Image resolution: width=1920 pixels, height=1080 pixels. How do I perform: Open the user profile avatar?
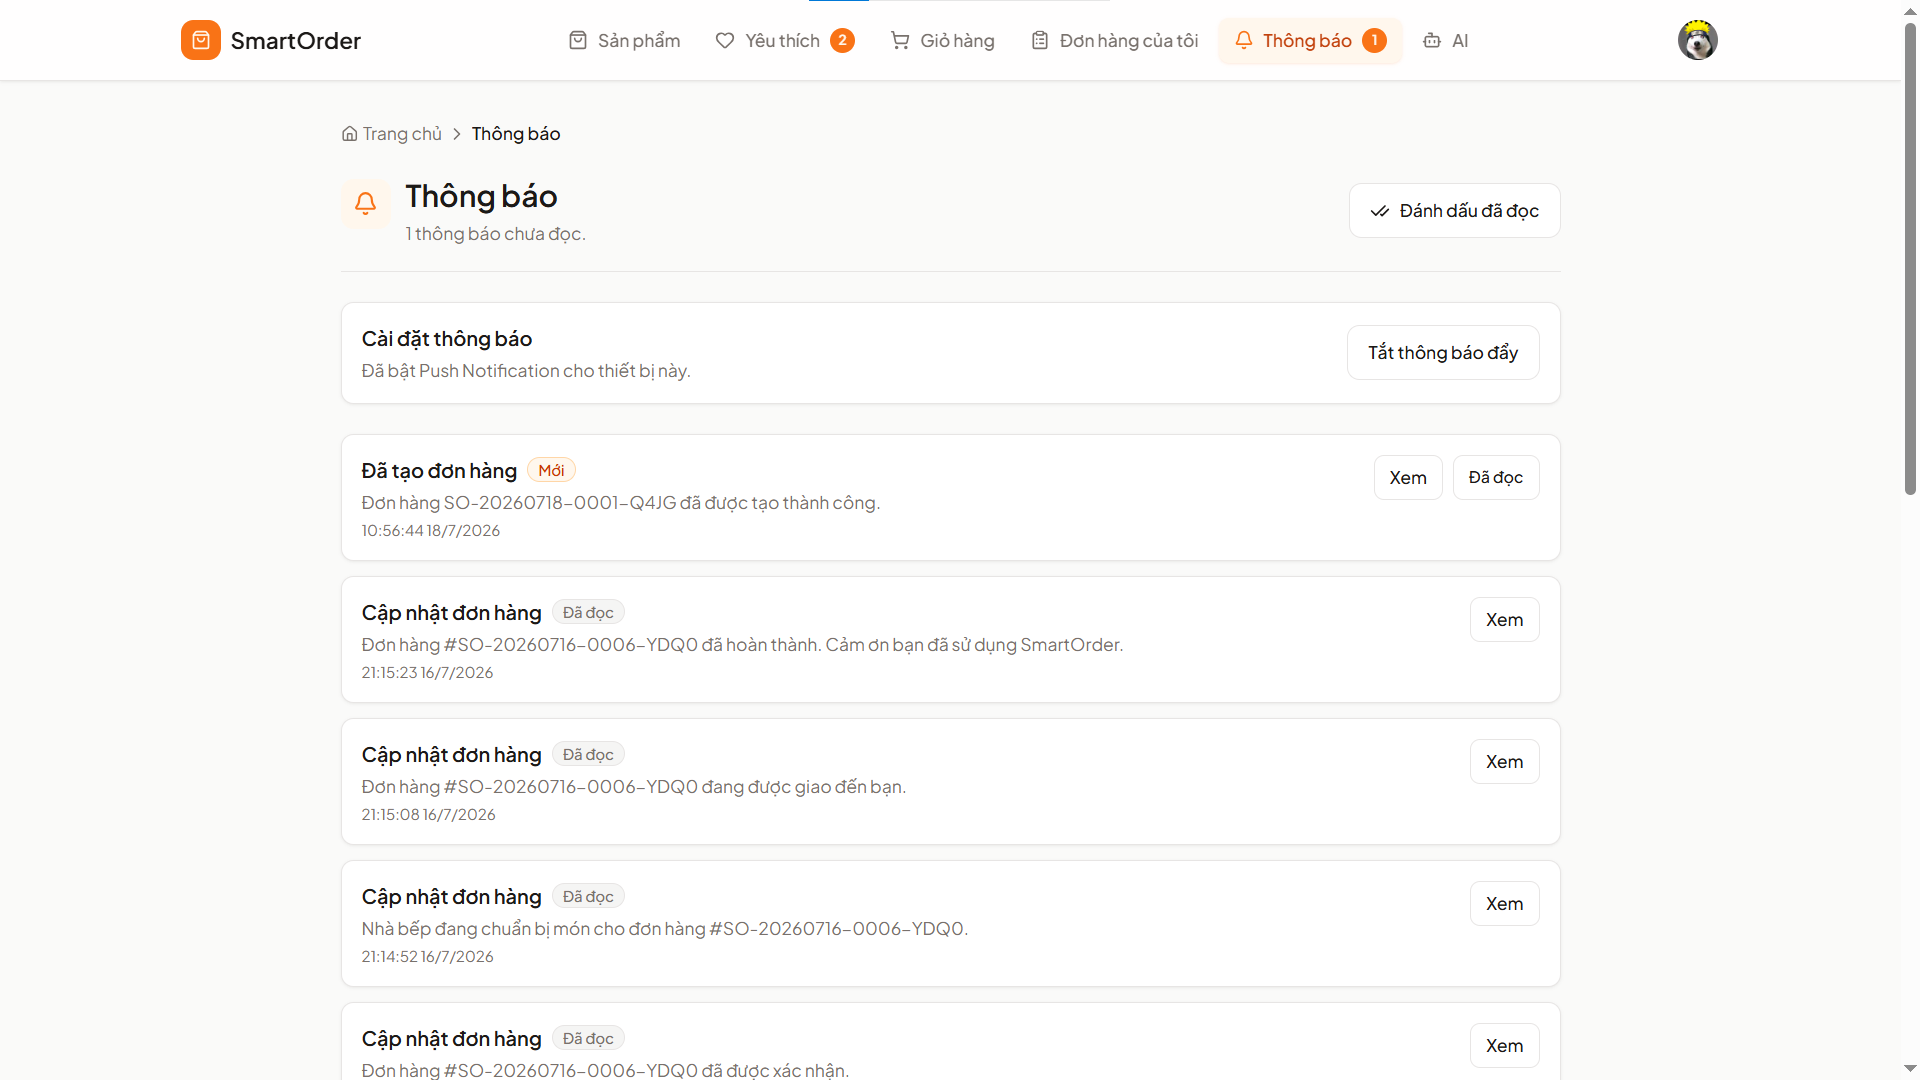pos(1697,40)
